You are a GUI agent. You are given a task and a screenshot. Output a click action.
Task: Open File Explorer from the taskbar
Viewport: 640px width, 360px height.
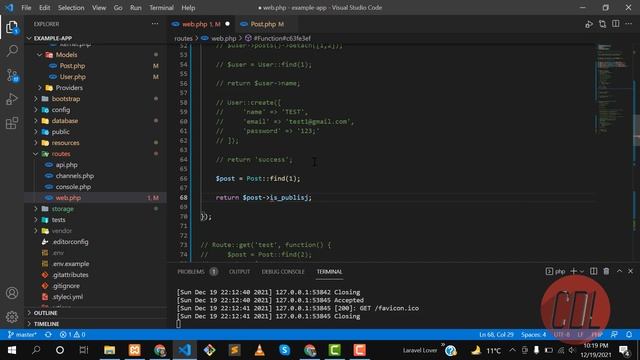109,350
